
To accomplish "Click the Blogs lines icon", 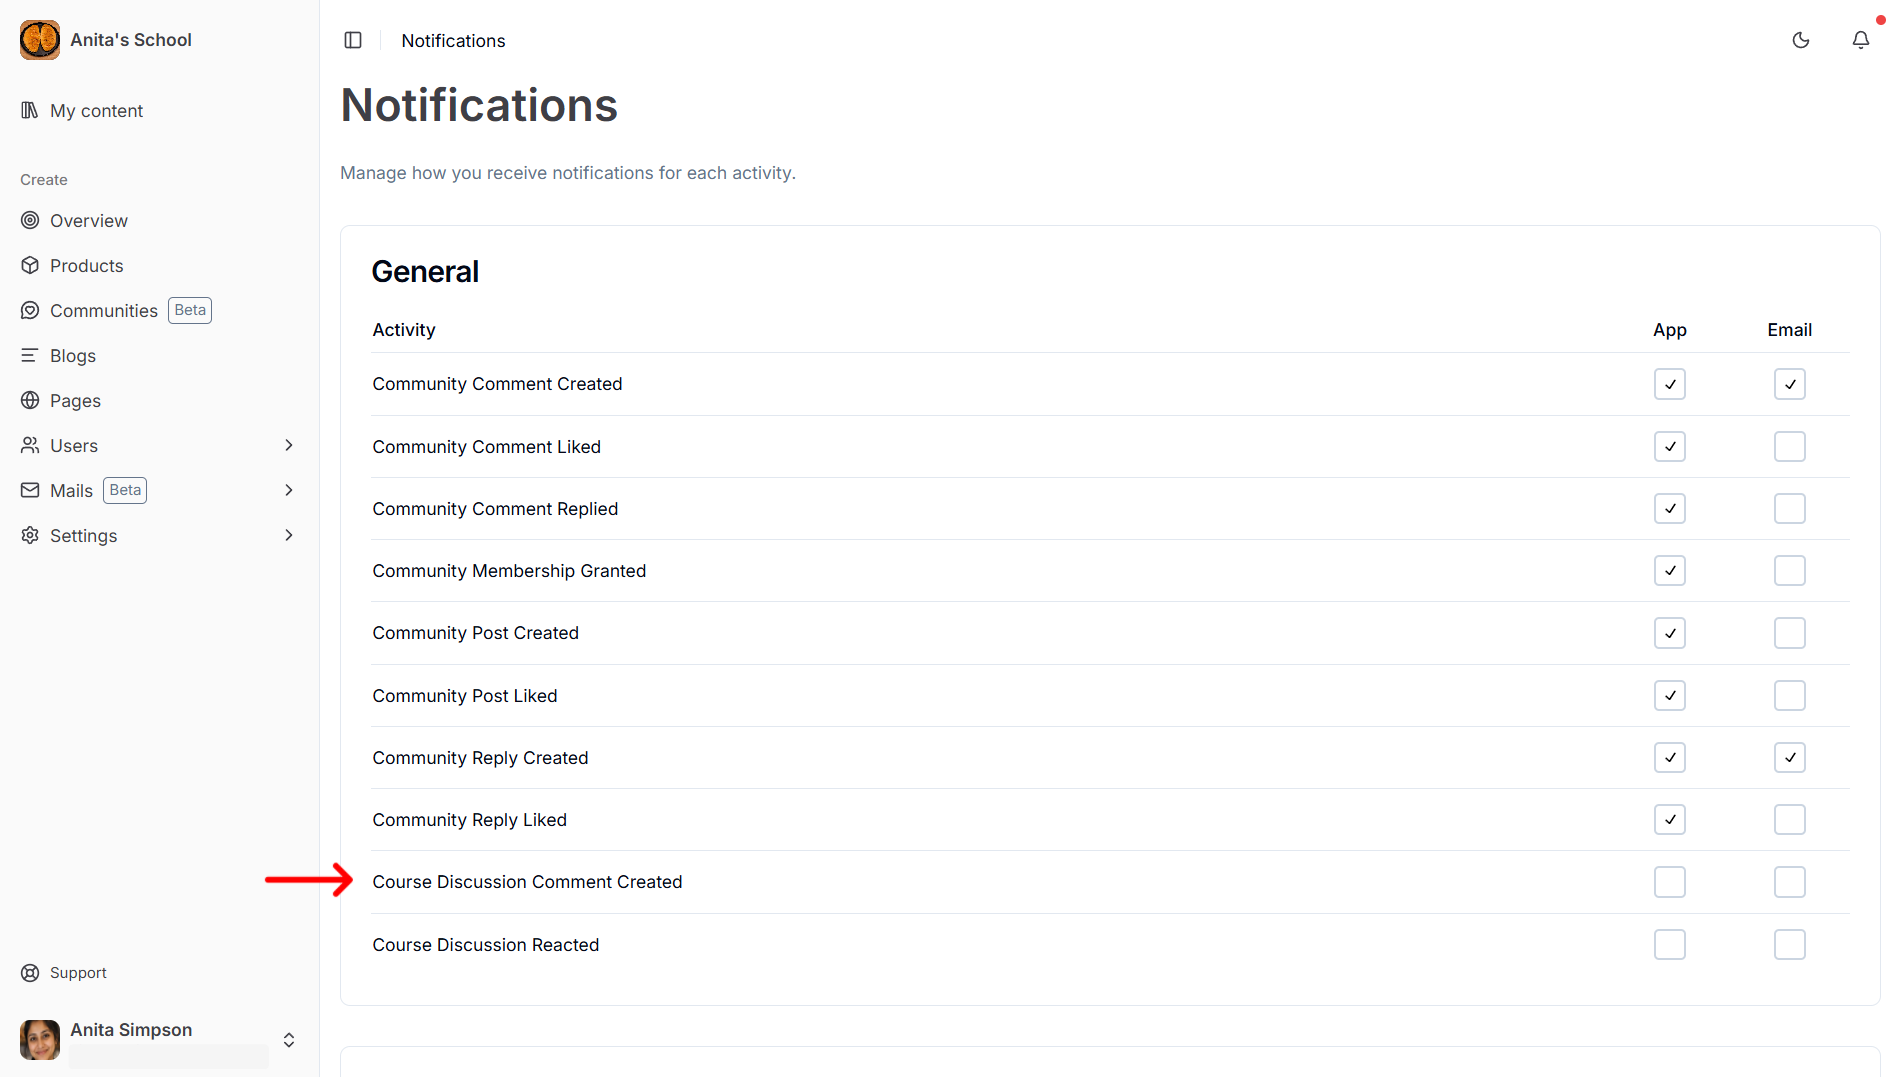I will click(x=30, y=355).
